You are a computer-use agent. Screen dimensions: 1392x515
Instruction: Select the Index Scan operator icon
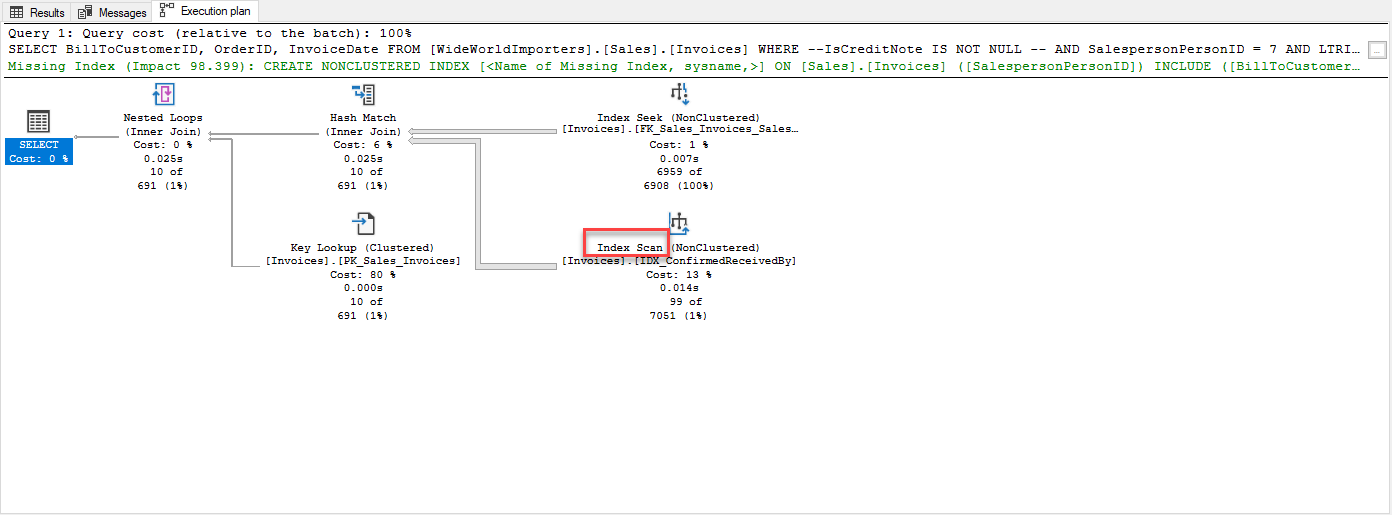tap(679, 224)
